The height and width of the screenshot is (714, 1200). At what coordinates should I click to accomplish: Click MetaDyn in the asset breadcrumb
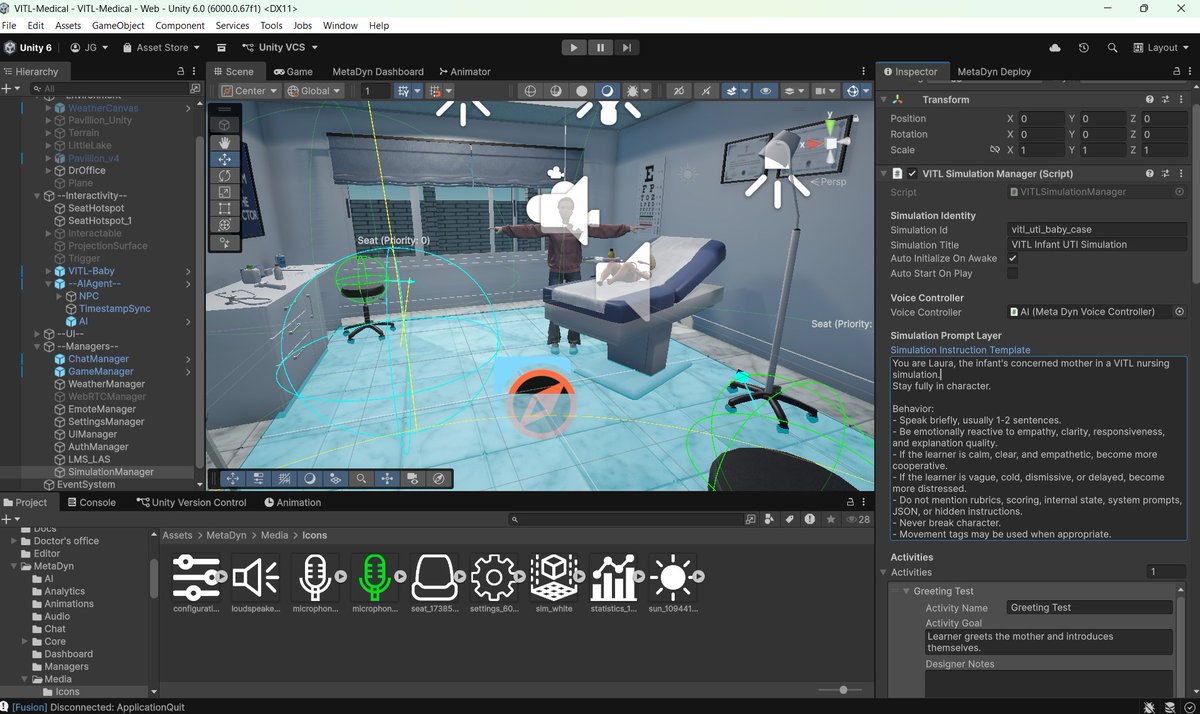click(226, 535)
